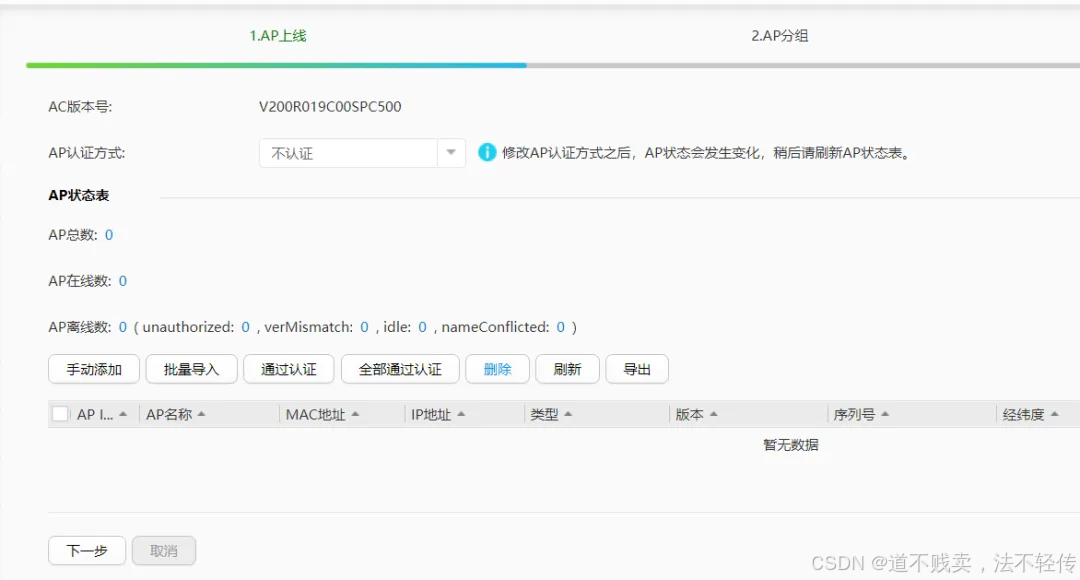Click the AP认证方式 field label
The width and height of the screenshot is (1080, 580).
(x=87, y=153)
